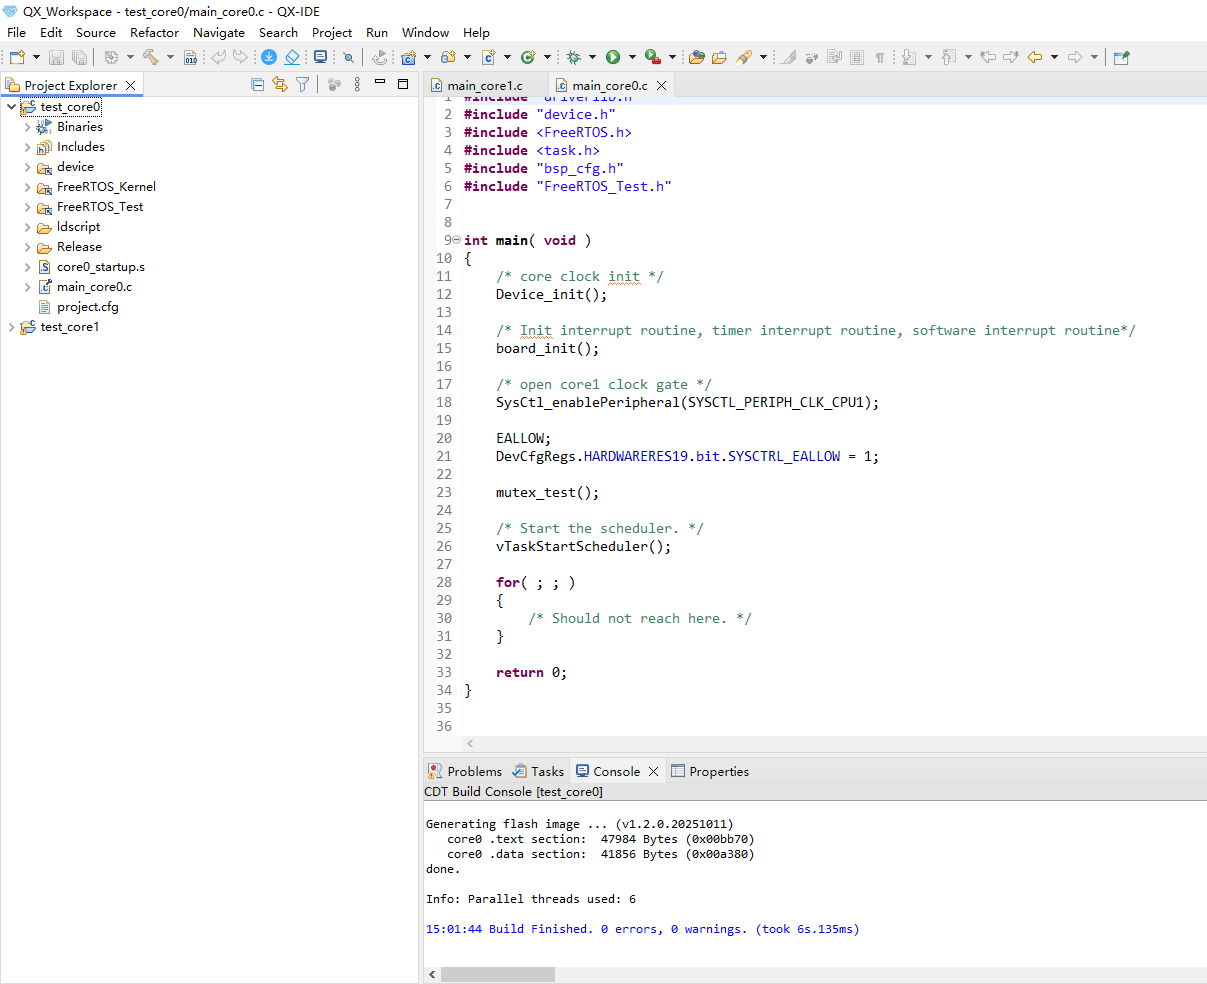Open the Refactor menu
Image resolution: width=1207 pixels, height=984 pixels.
coord(154,32)
